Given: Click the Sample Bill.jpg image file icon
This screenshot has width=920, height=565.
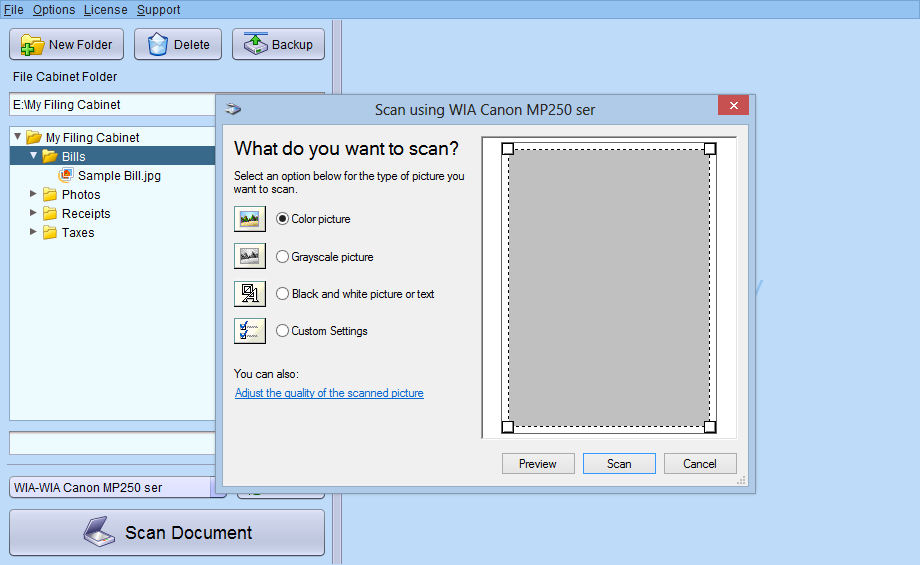Looking at the screenshot, I should pyautogui.click(x=66, y=175).
